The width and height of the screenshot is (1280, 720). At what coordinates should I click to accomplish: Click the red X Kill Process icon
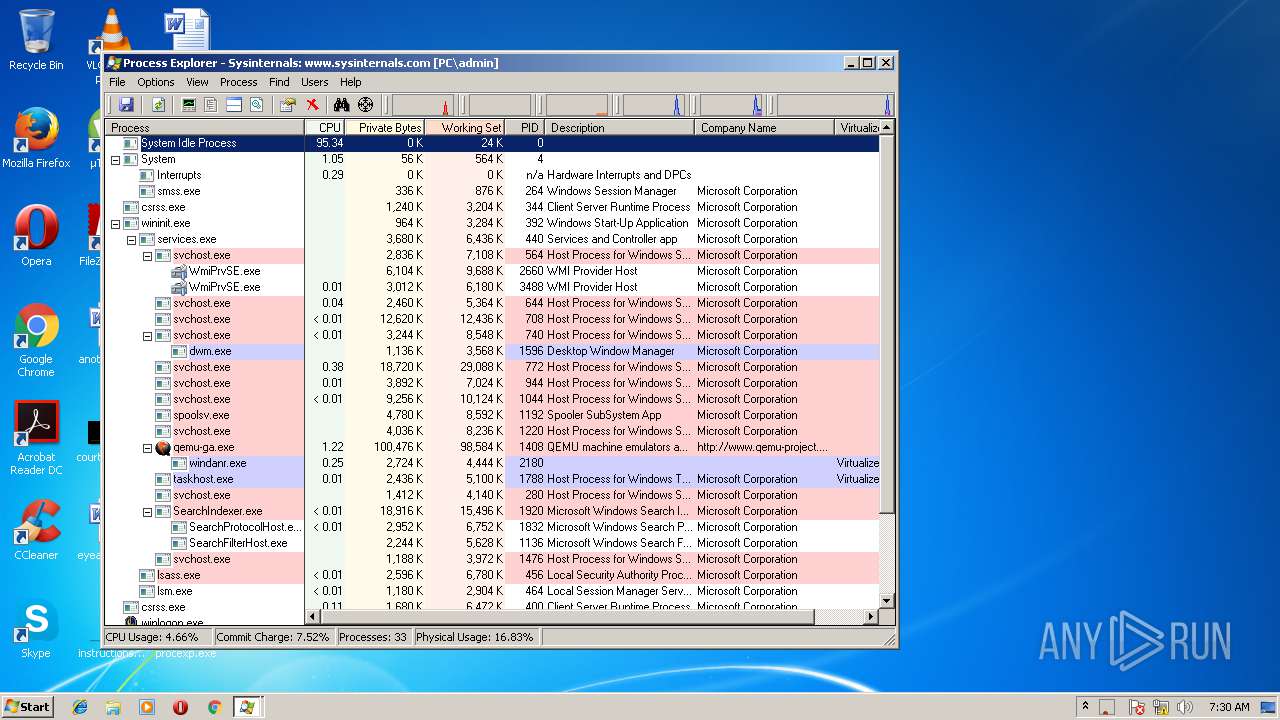[x=312, y=105]
